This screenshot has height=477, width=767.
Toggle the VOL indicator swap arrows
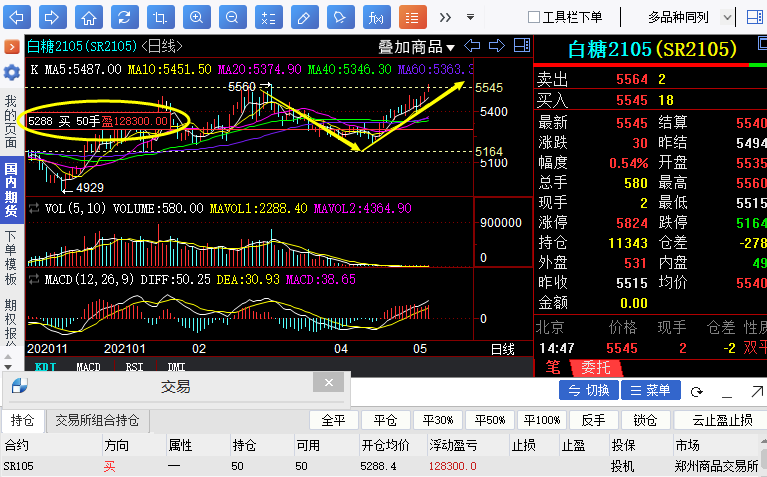[34, 208]
